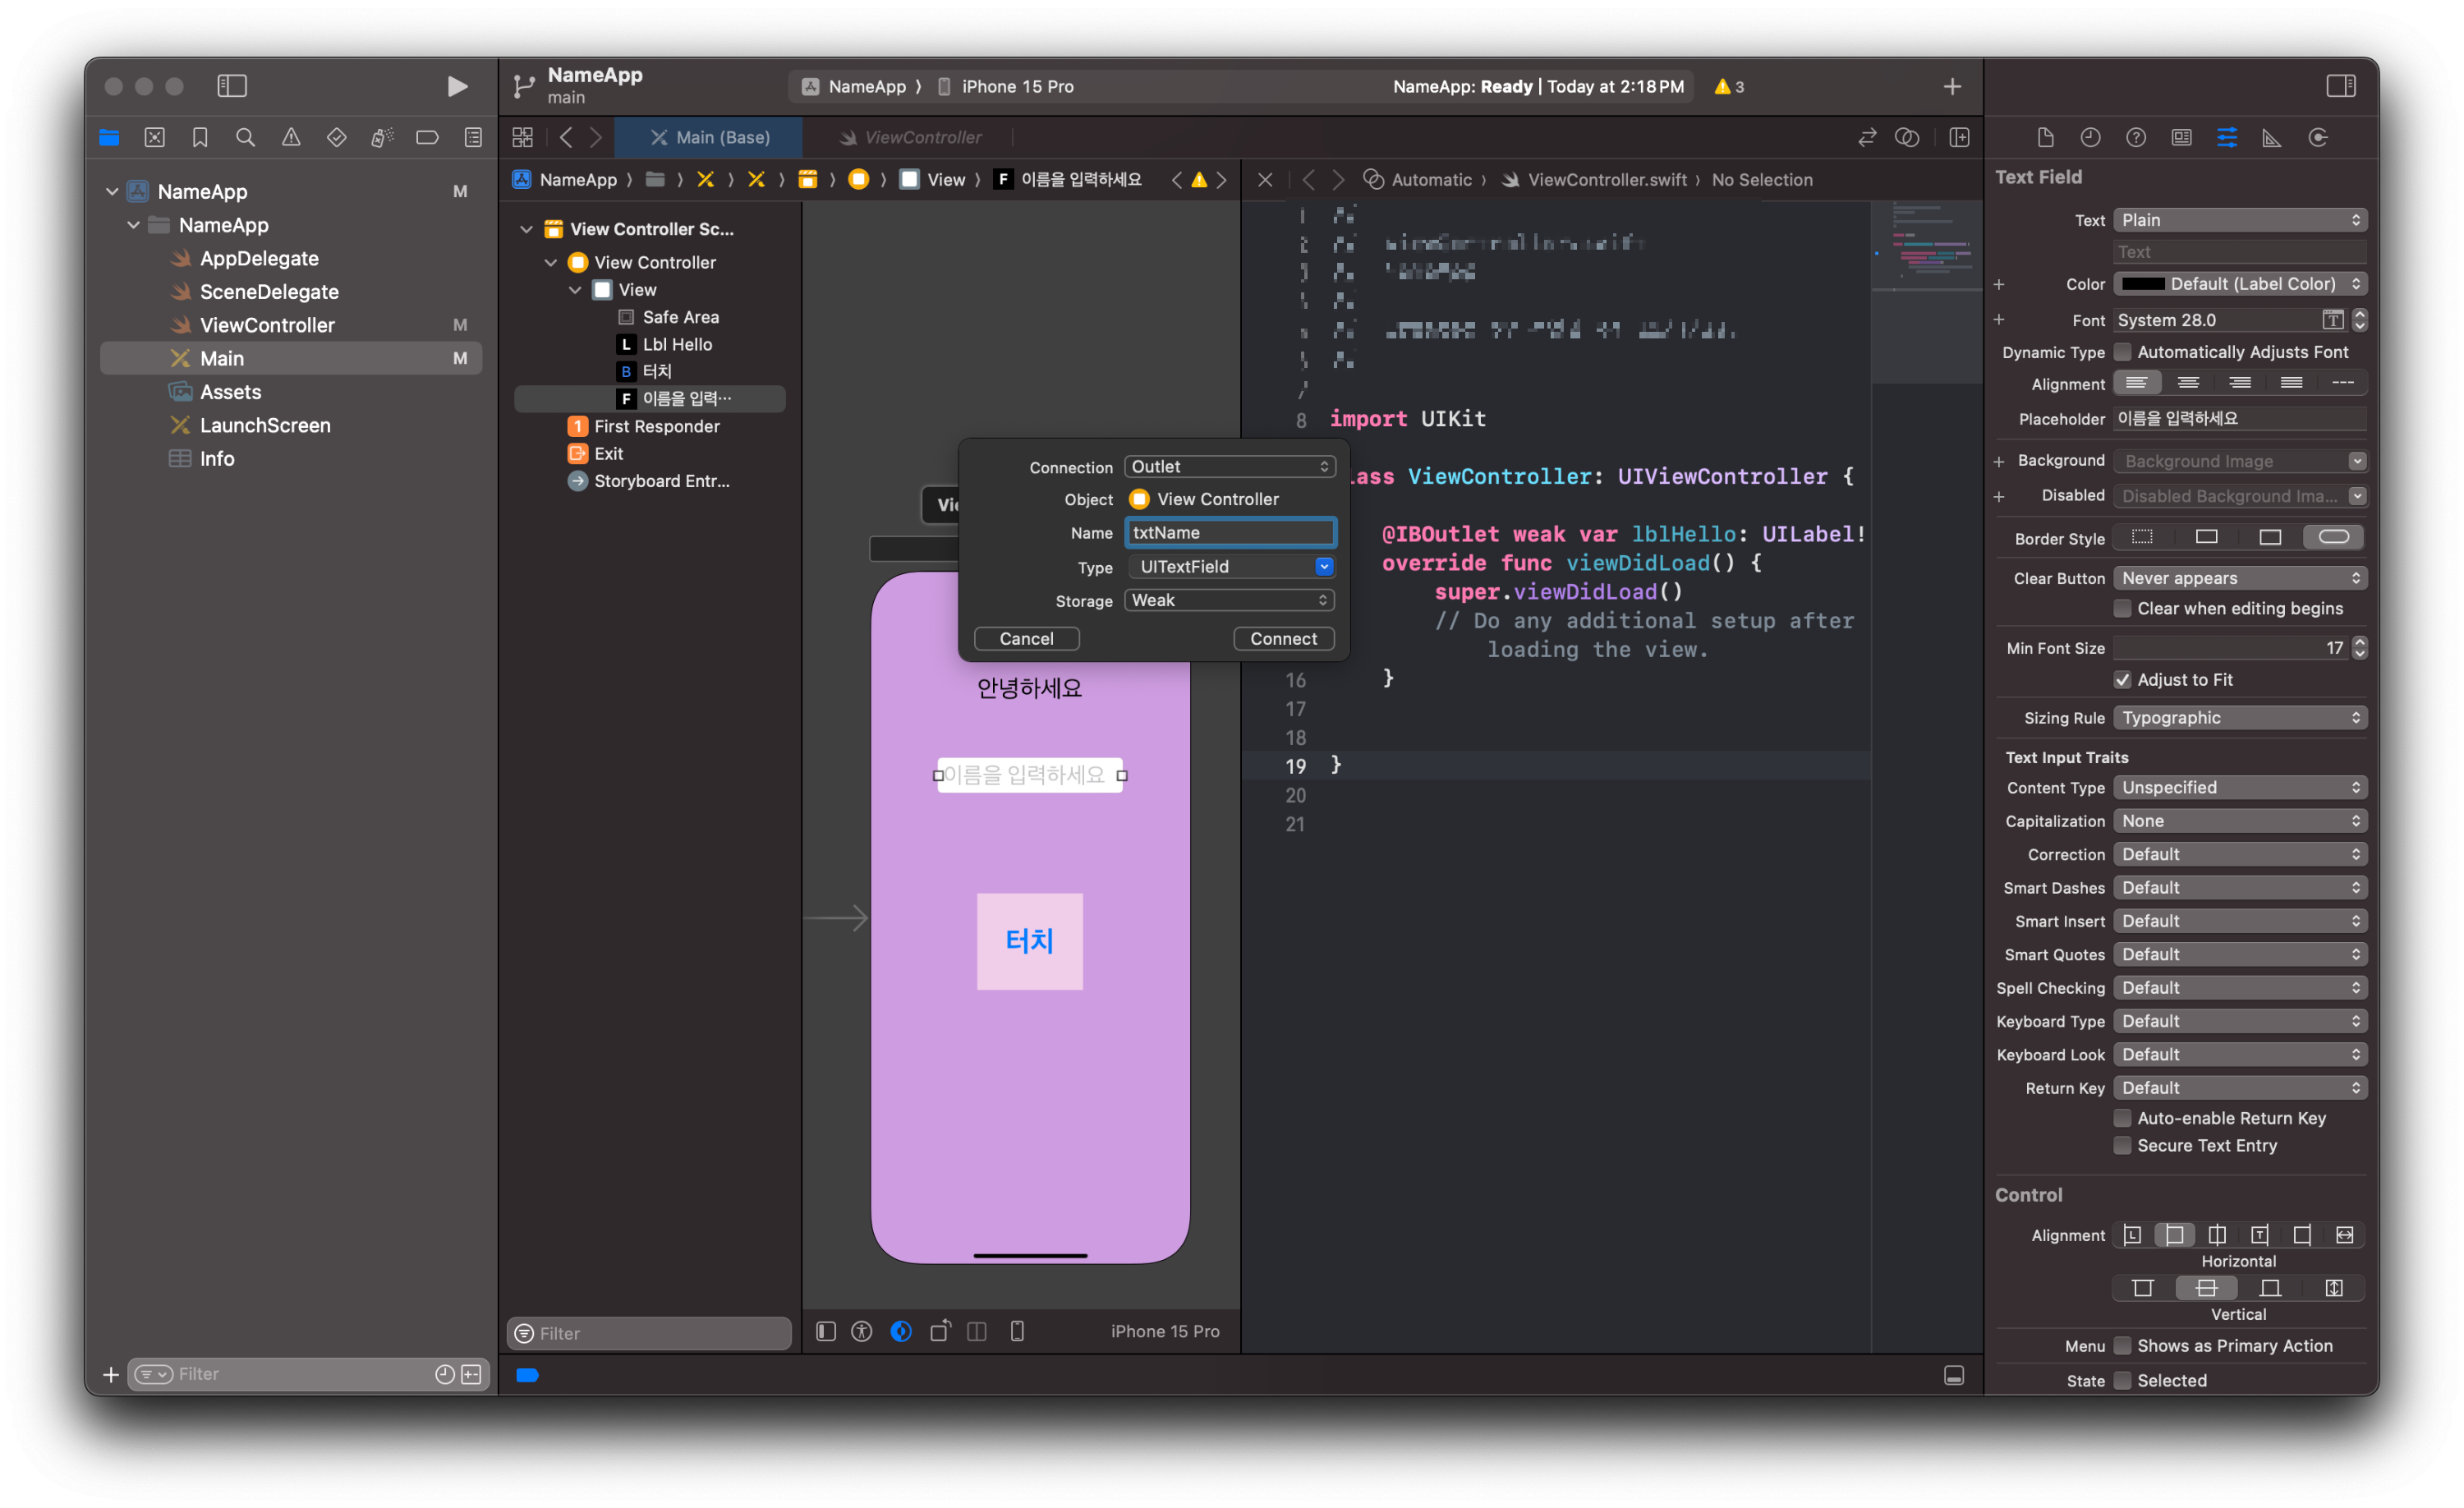Click the Library plus button in toolbar
The width and height of the screenshot is (2464, 1508).
point(1951,87)
